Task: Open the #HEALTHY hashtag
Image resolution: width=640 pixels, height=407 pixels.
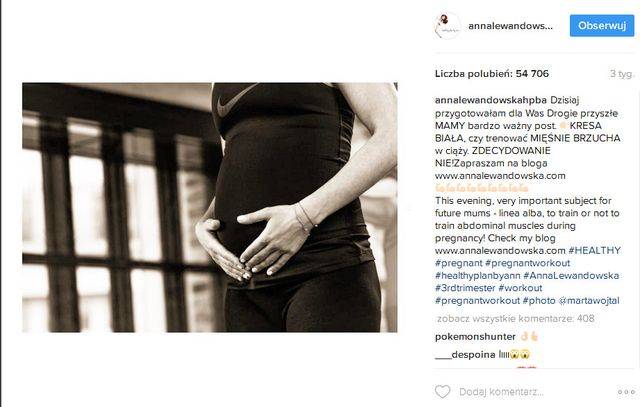Action: pos(594,250)
